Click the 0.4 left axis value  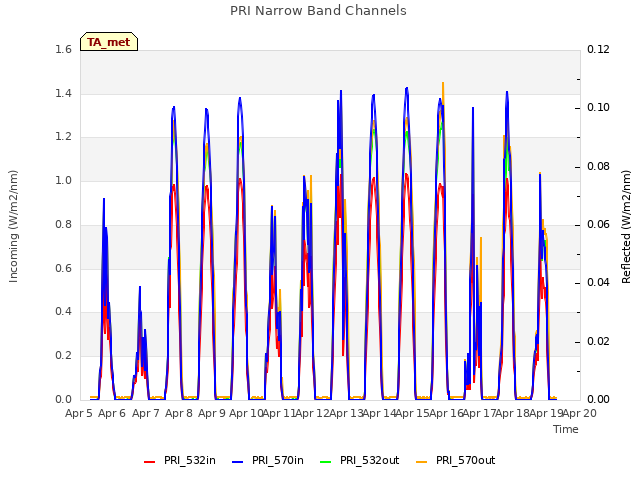coord(64,312)
